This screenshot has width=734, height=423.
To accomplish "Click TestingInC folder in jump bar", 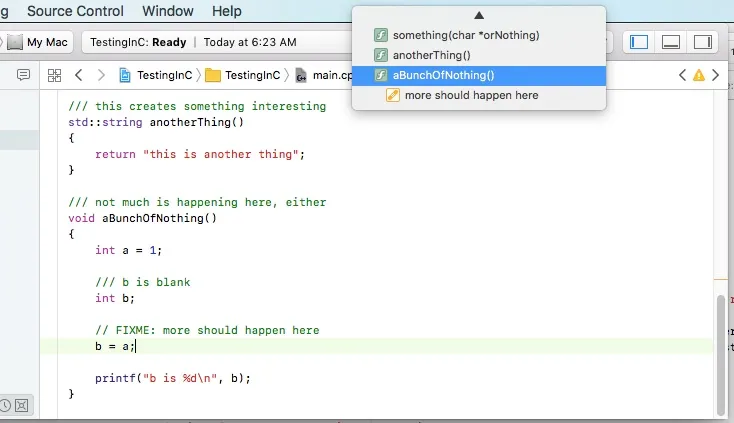I will [x=242, y=75].
